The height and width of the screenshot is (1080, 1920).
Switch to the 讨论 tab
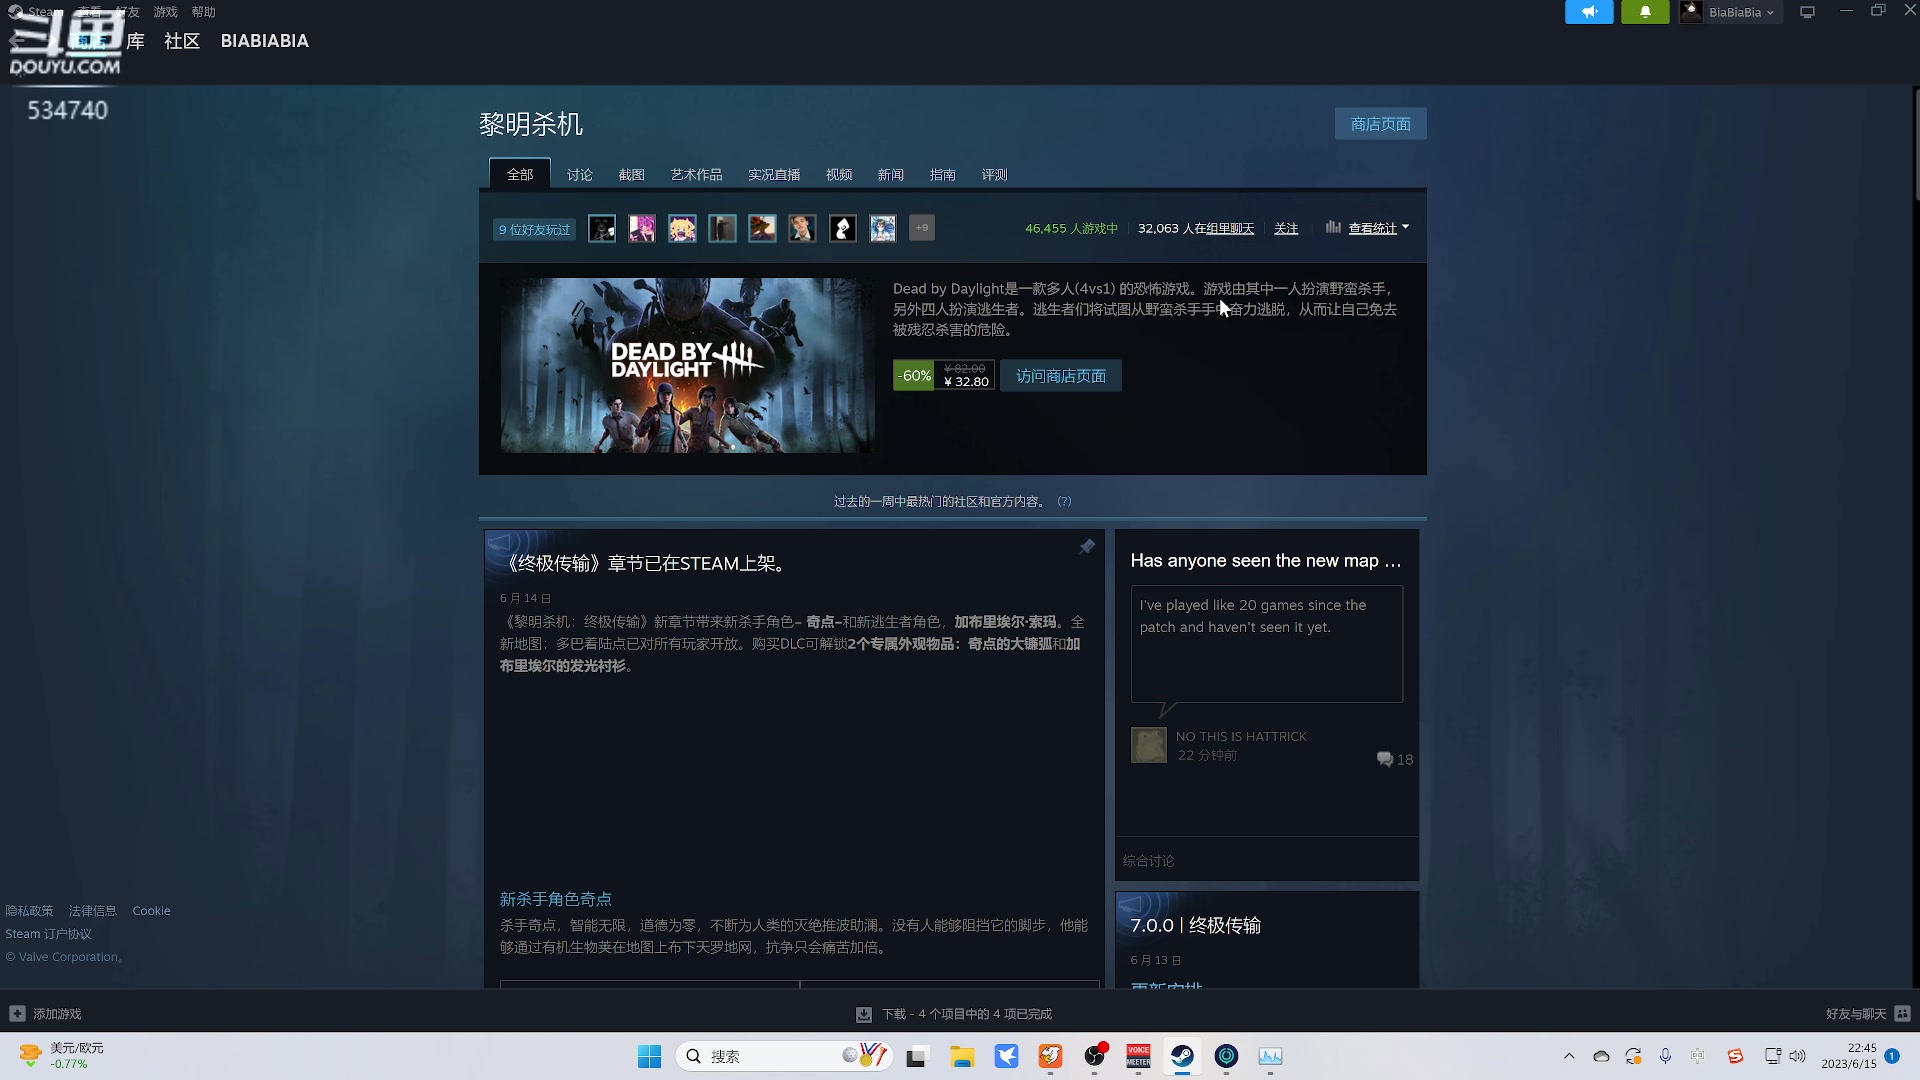[x=580, y=174]
